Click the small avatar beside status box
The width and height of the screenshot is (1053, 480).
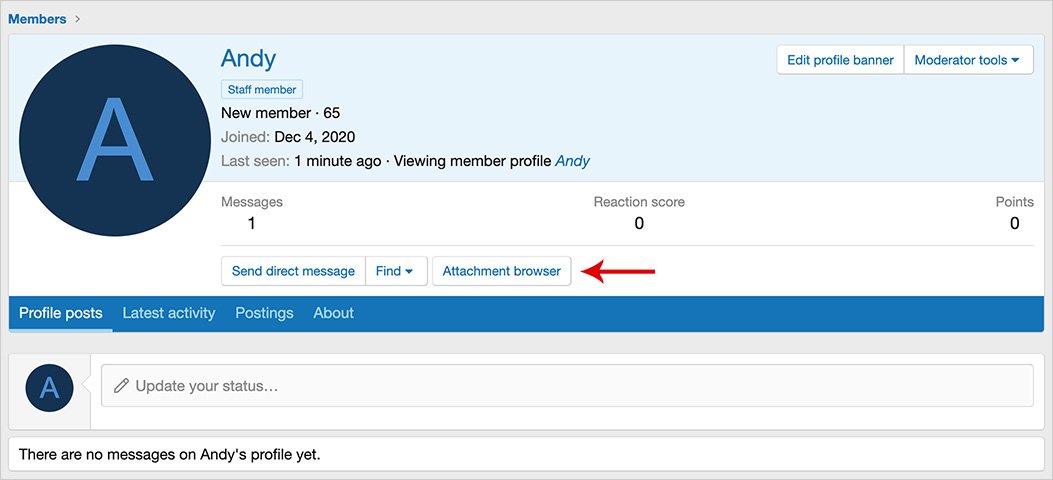coord(49,387)
